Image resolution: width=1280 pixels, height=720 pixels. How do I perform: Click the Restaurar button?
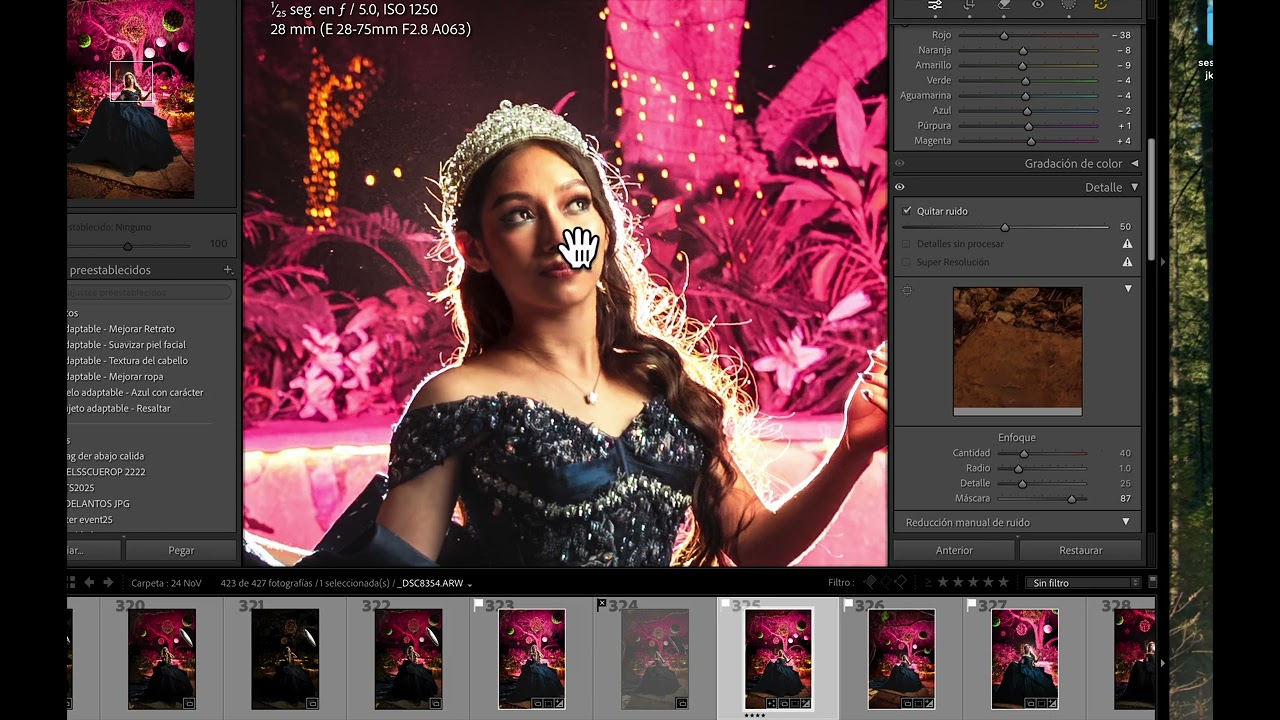[1080, 550]
